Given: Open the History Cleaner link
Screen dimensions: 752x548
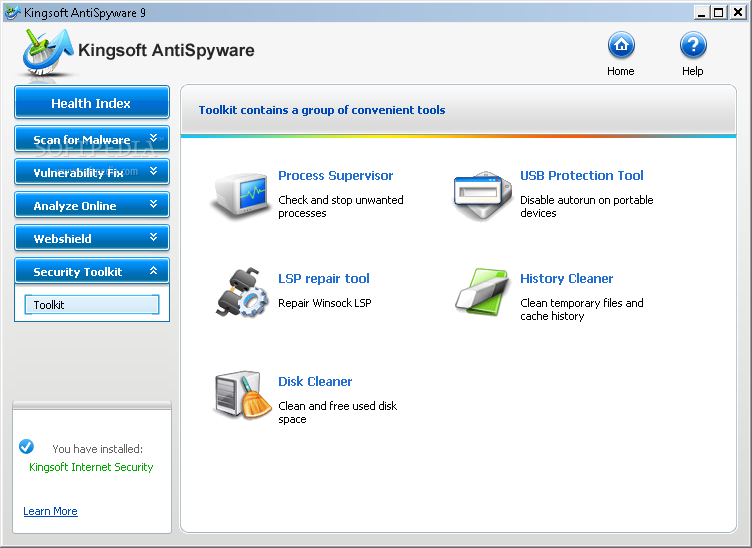Looking at the screenshot, I should (566, 279).
